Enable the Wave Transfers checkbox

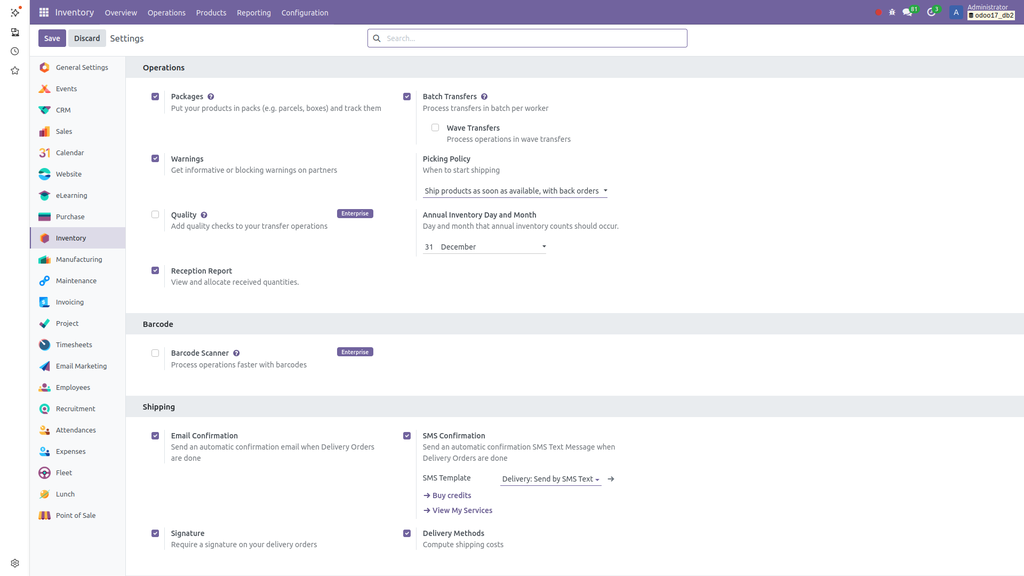coord(435,127)
